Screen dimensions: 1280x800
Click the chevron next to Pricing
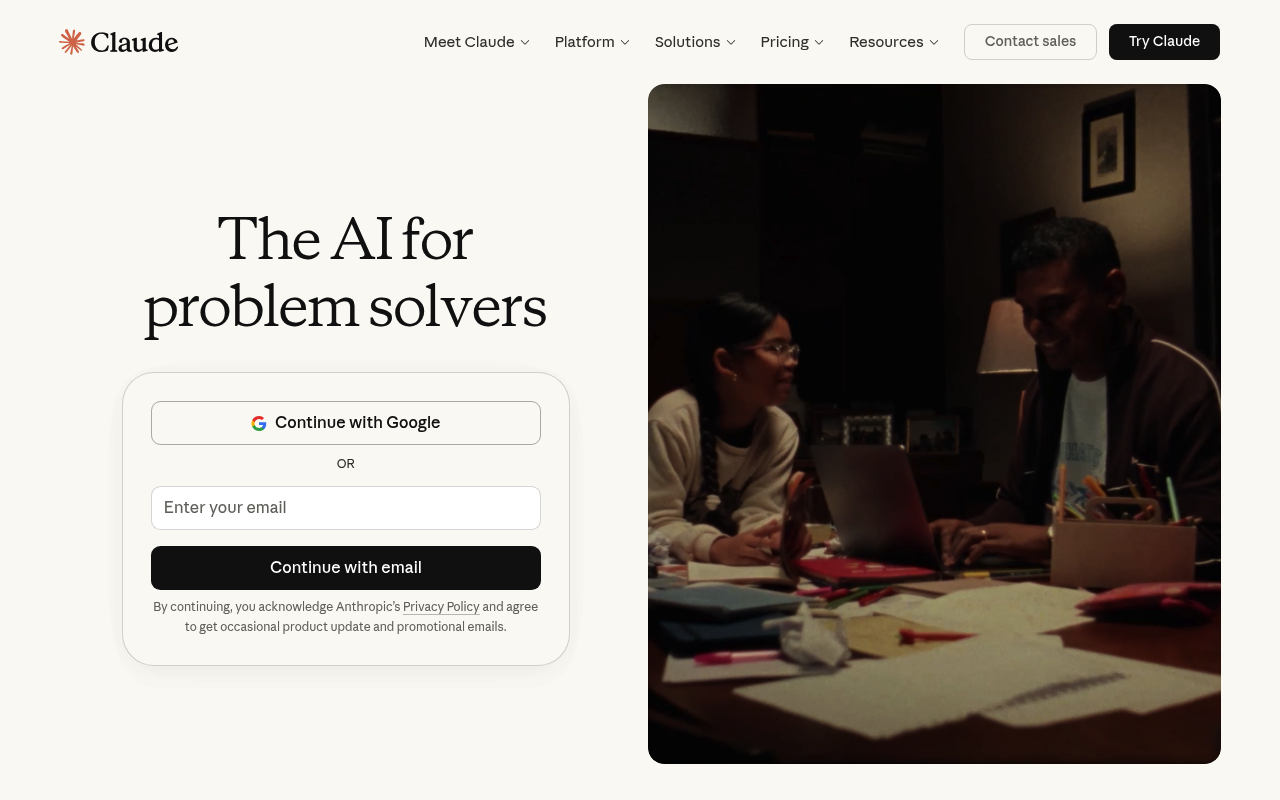(x=819, y=42)
